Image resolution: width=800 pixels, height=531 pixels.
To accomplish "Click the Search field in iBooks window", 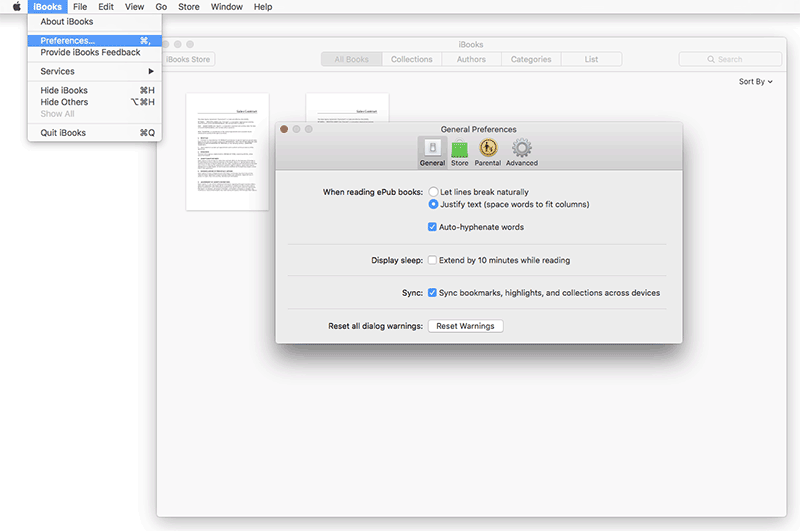I will 730,59.
